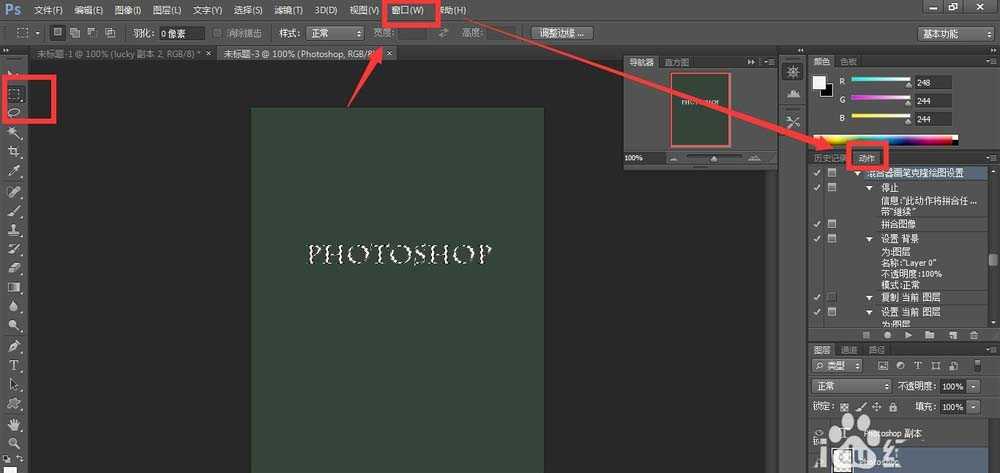Select the Rectangular Marquee tool

[x=15, y=93]
